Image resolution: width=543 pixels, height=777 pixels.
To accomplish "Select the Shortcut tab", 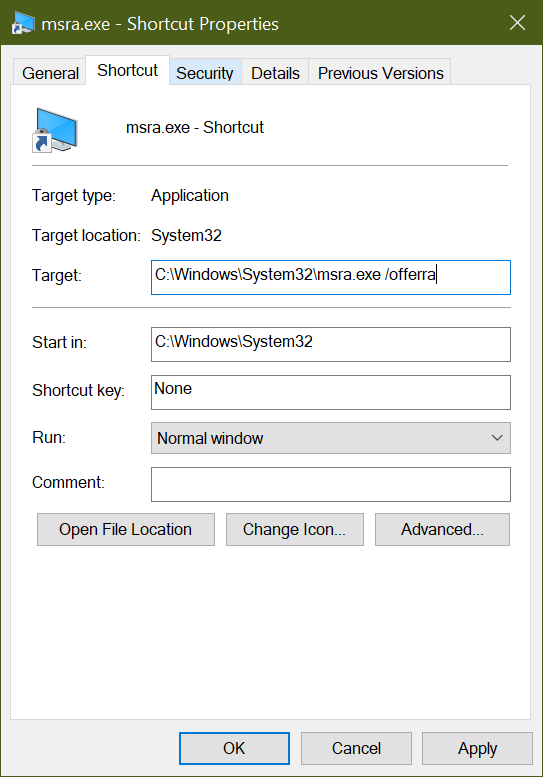I will tap(127, 71).
